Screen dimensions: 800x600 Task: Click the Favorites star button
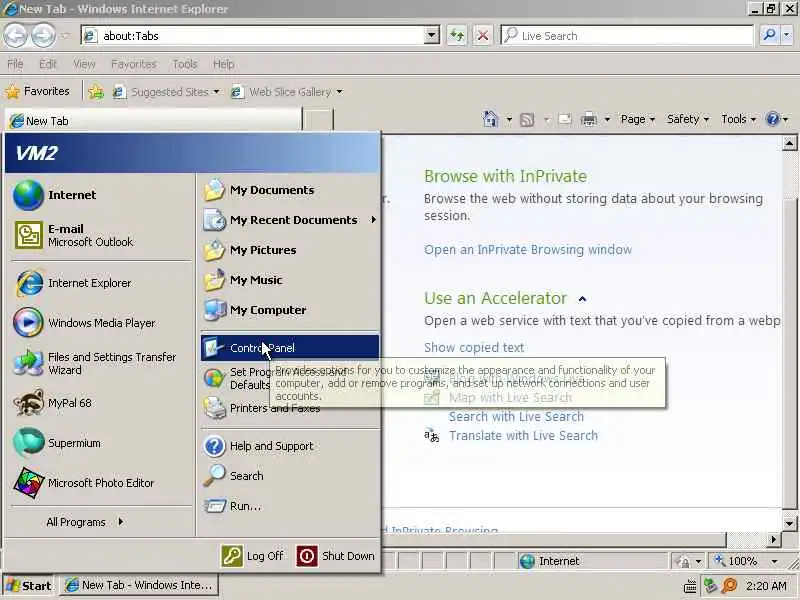click(x=37, y=91)
